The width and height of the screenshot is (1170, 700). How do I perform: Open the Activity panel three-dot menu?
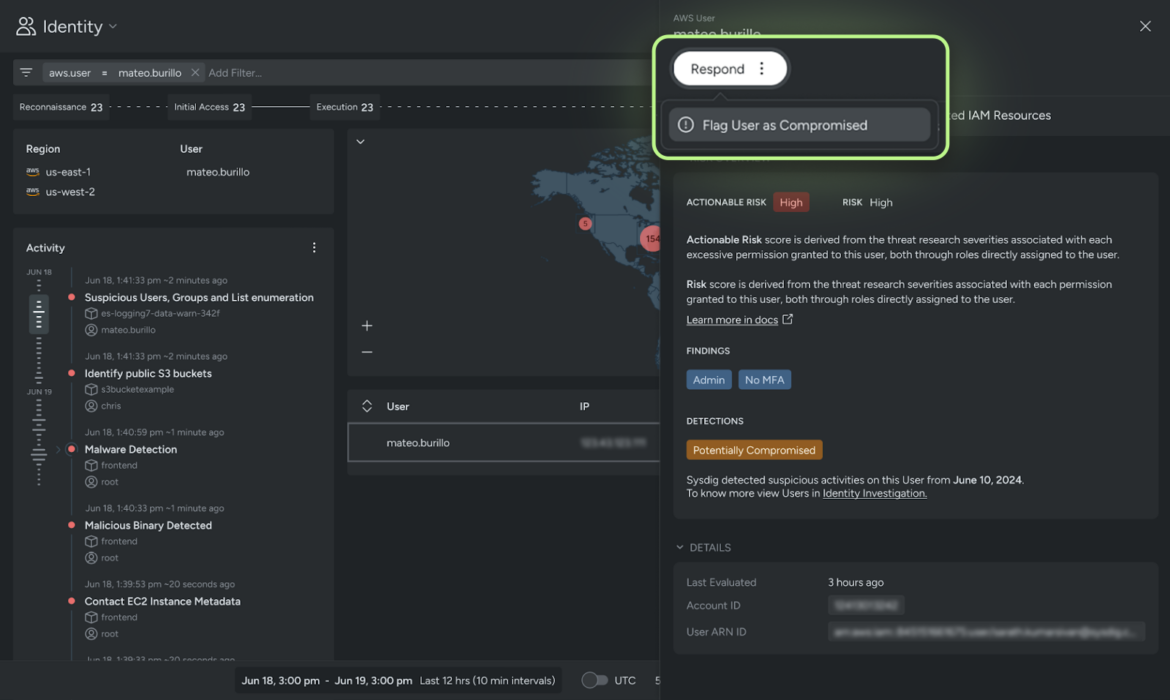click(314, 247)
